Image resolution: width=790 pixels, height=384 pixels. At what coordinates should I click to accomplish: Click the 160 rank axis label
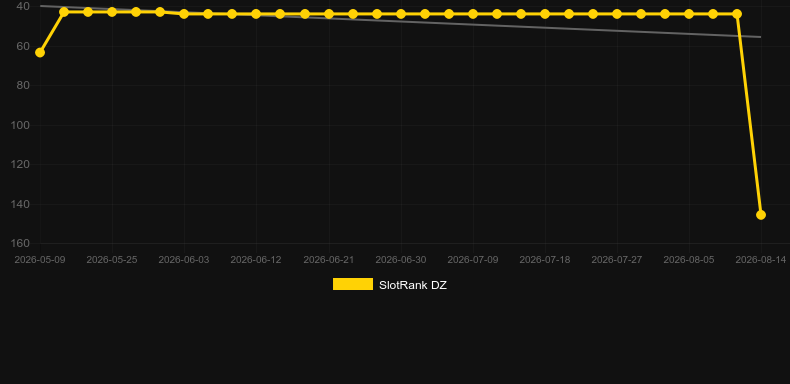[21, 243]
